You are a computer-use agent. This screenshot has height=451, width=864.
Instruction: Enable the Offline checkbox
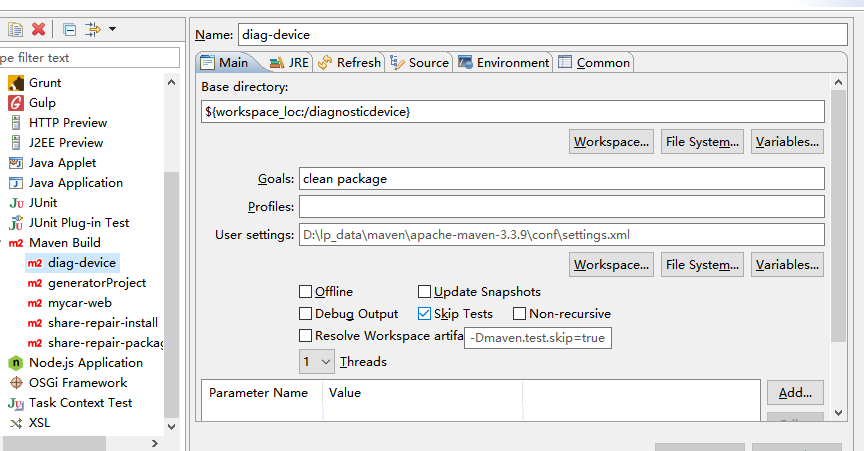pyautogui.click(x=305, y=291)
